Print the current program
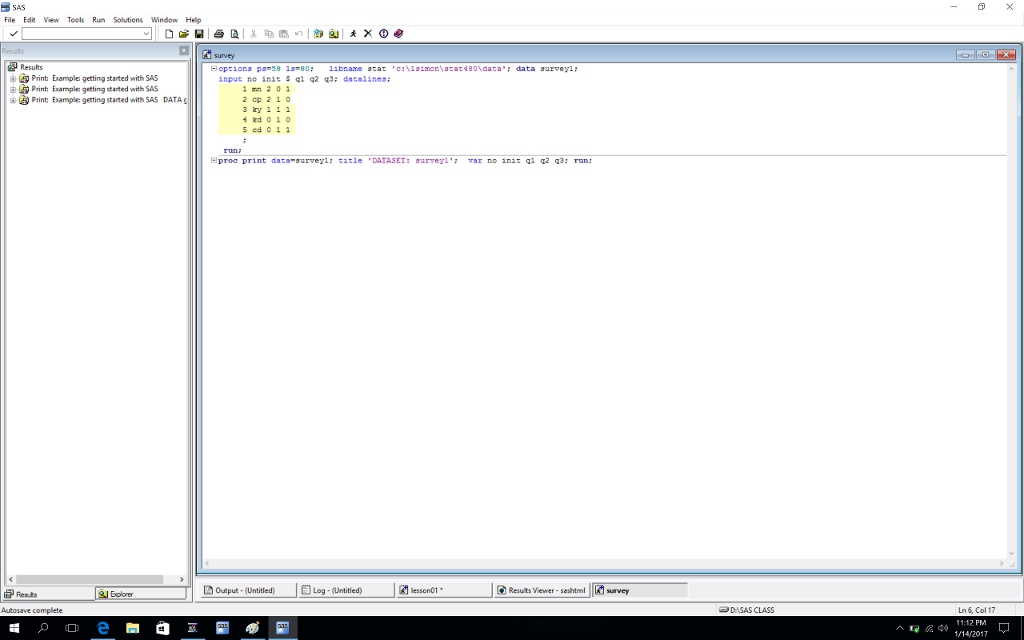1024x640 pixels. click(x=218, y=33)
